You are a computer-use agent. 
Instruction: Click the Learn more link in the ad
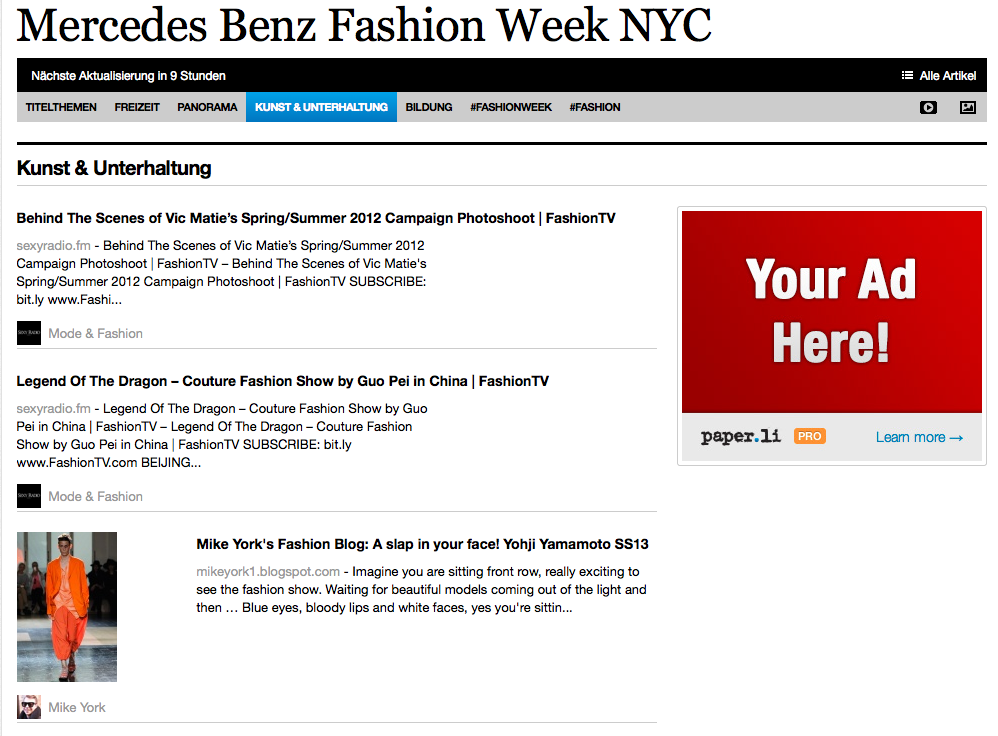pos(919,437)
